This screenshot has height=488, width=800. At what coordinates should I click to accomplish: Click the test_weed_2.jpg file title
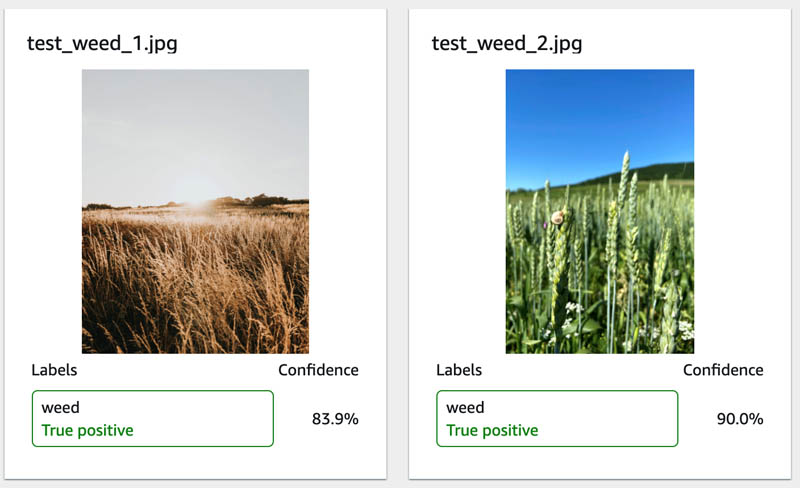click(x=507, y=44)
